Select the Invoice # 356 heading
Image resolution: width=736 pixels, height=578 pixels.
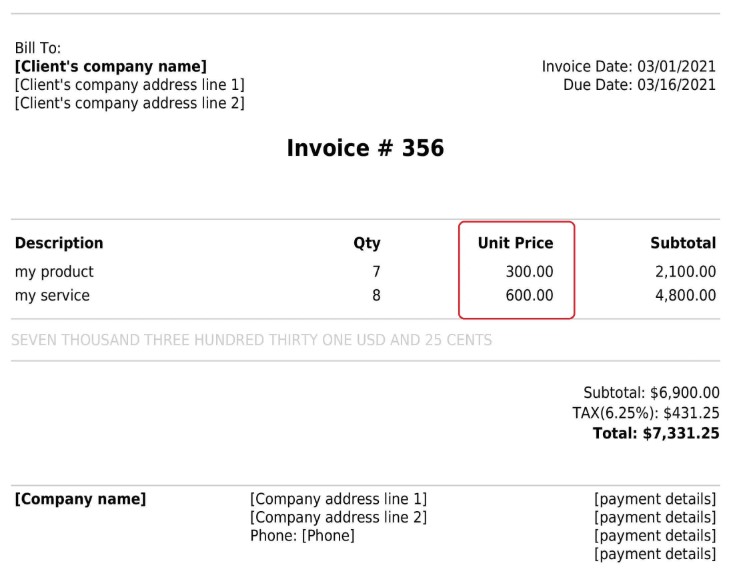click(365, 149)
